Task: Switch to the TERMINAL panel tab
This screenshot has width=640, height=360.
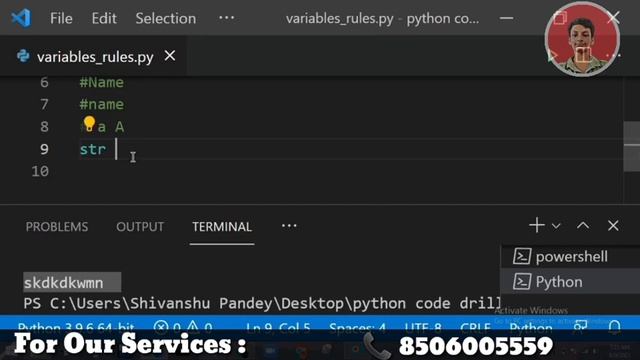Action: tap(222, 227)
